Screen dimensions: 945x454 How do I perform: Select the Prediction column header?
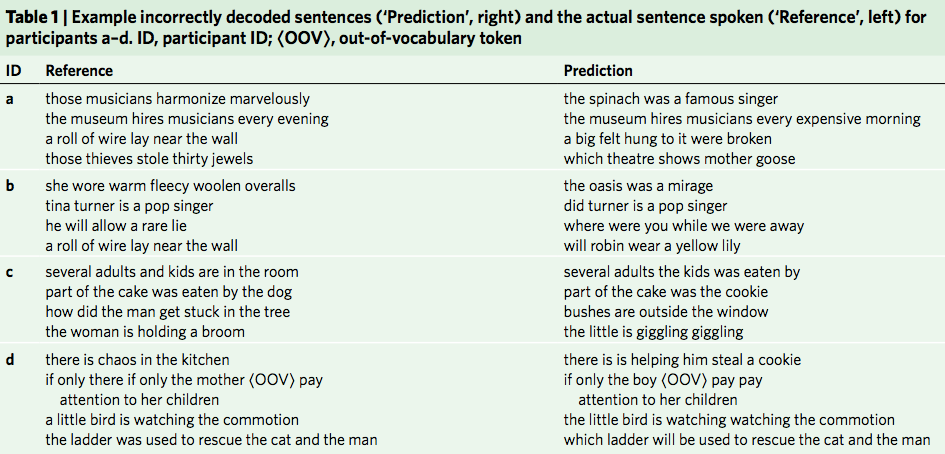(598, 71)
